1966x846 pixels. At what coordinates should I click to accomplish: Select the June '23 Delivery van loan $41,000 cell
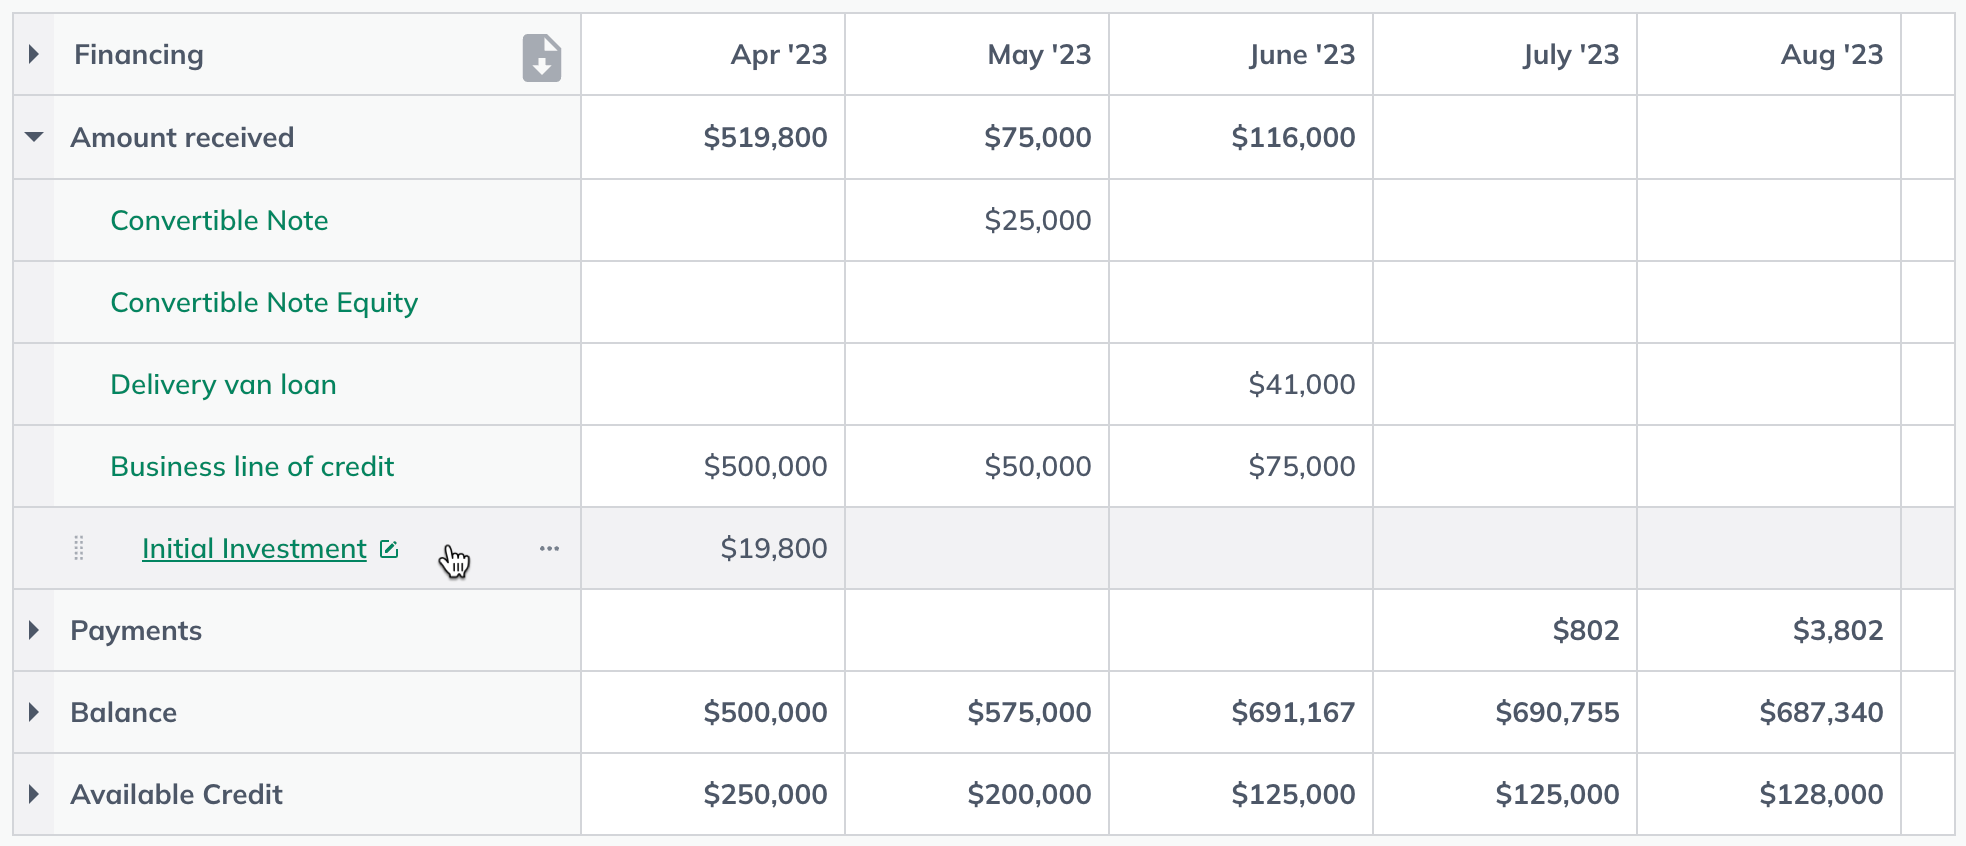point(1241,384)
